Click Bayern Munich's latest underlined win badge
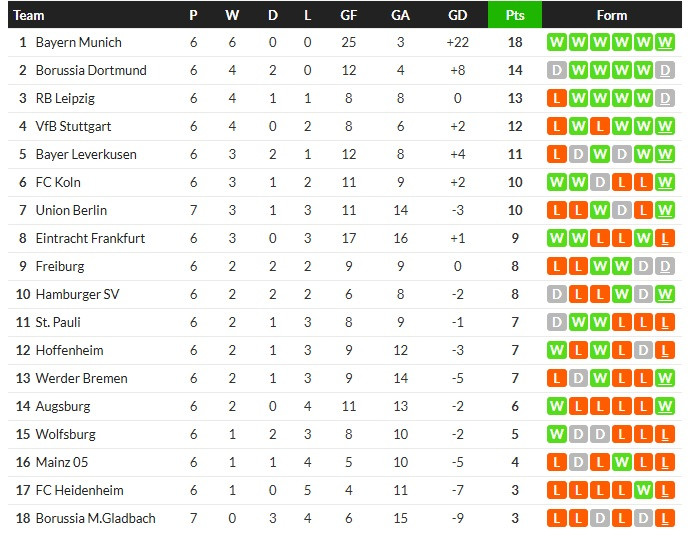Viewport: 699px width, 544px height. click(x=666, y=42)
